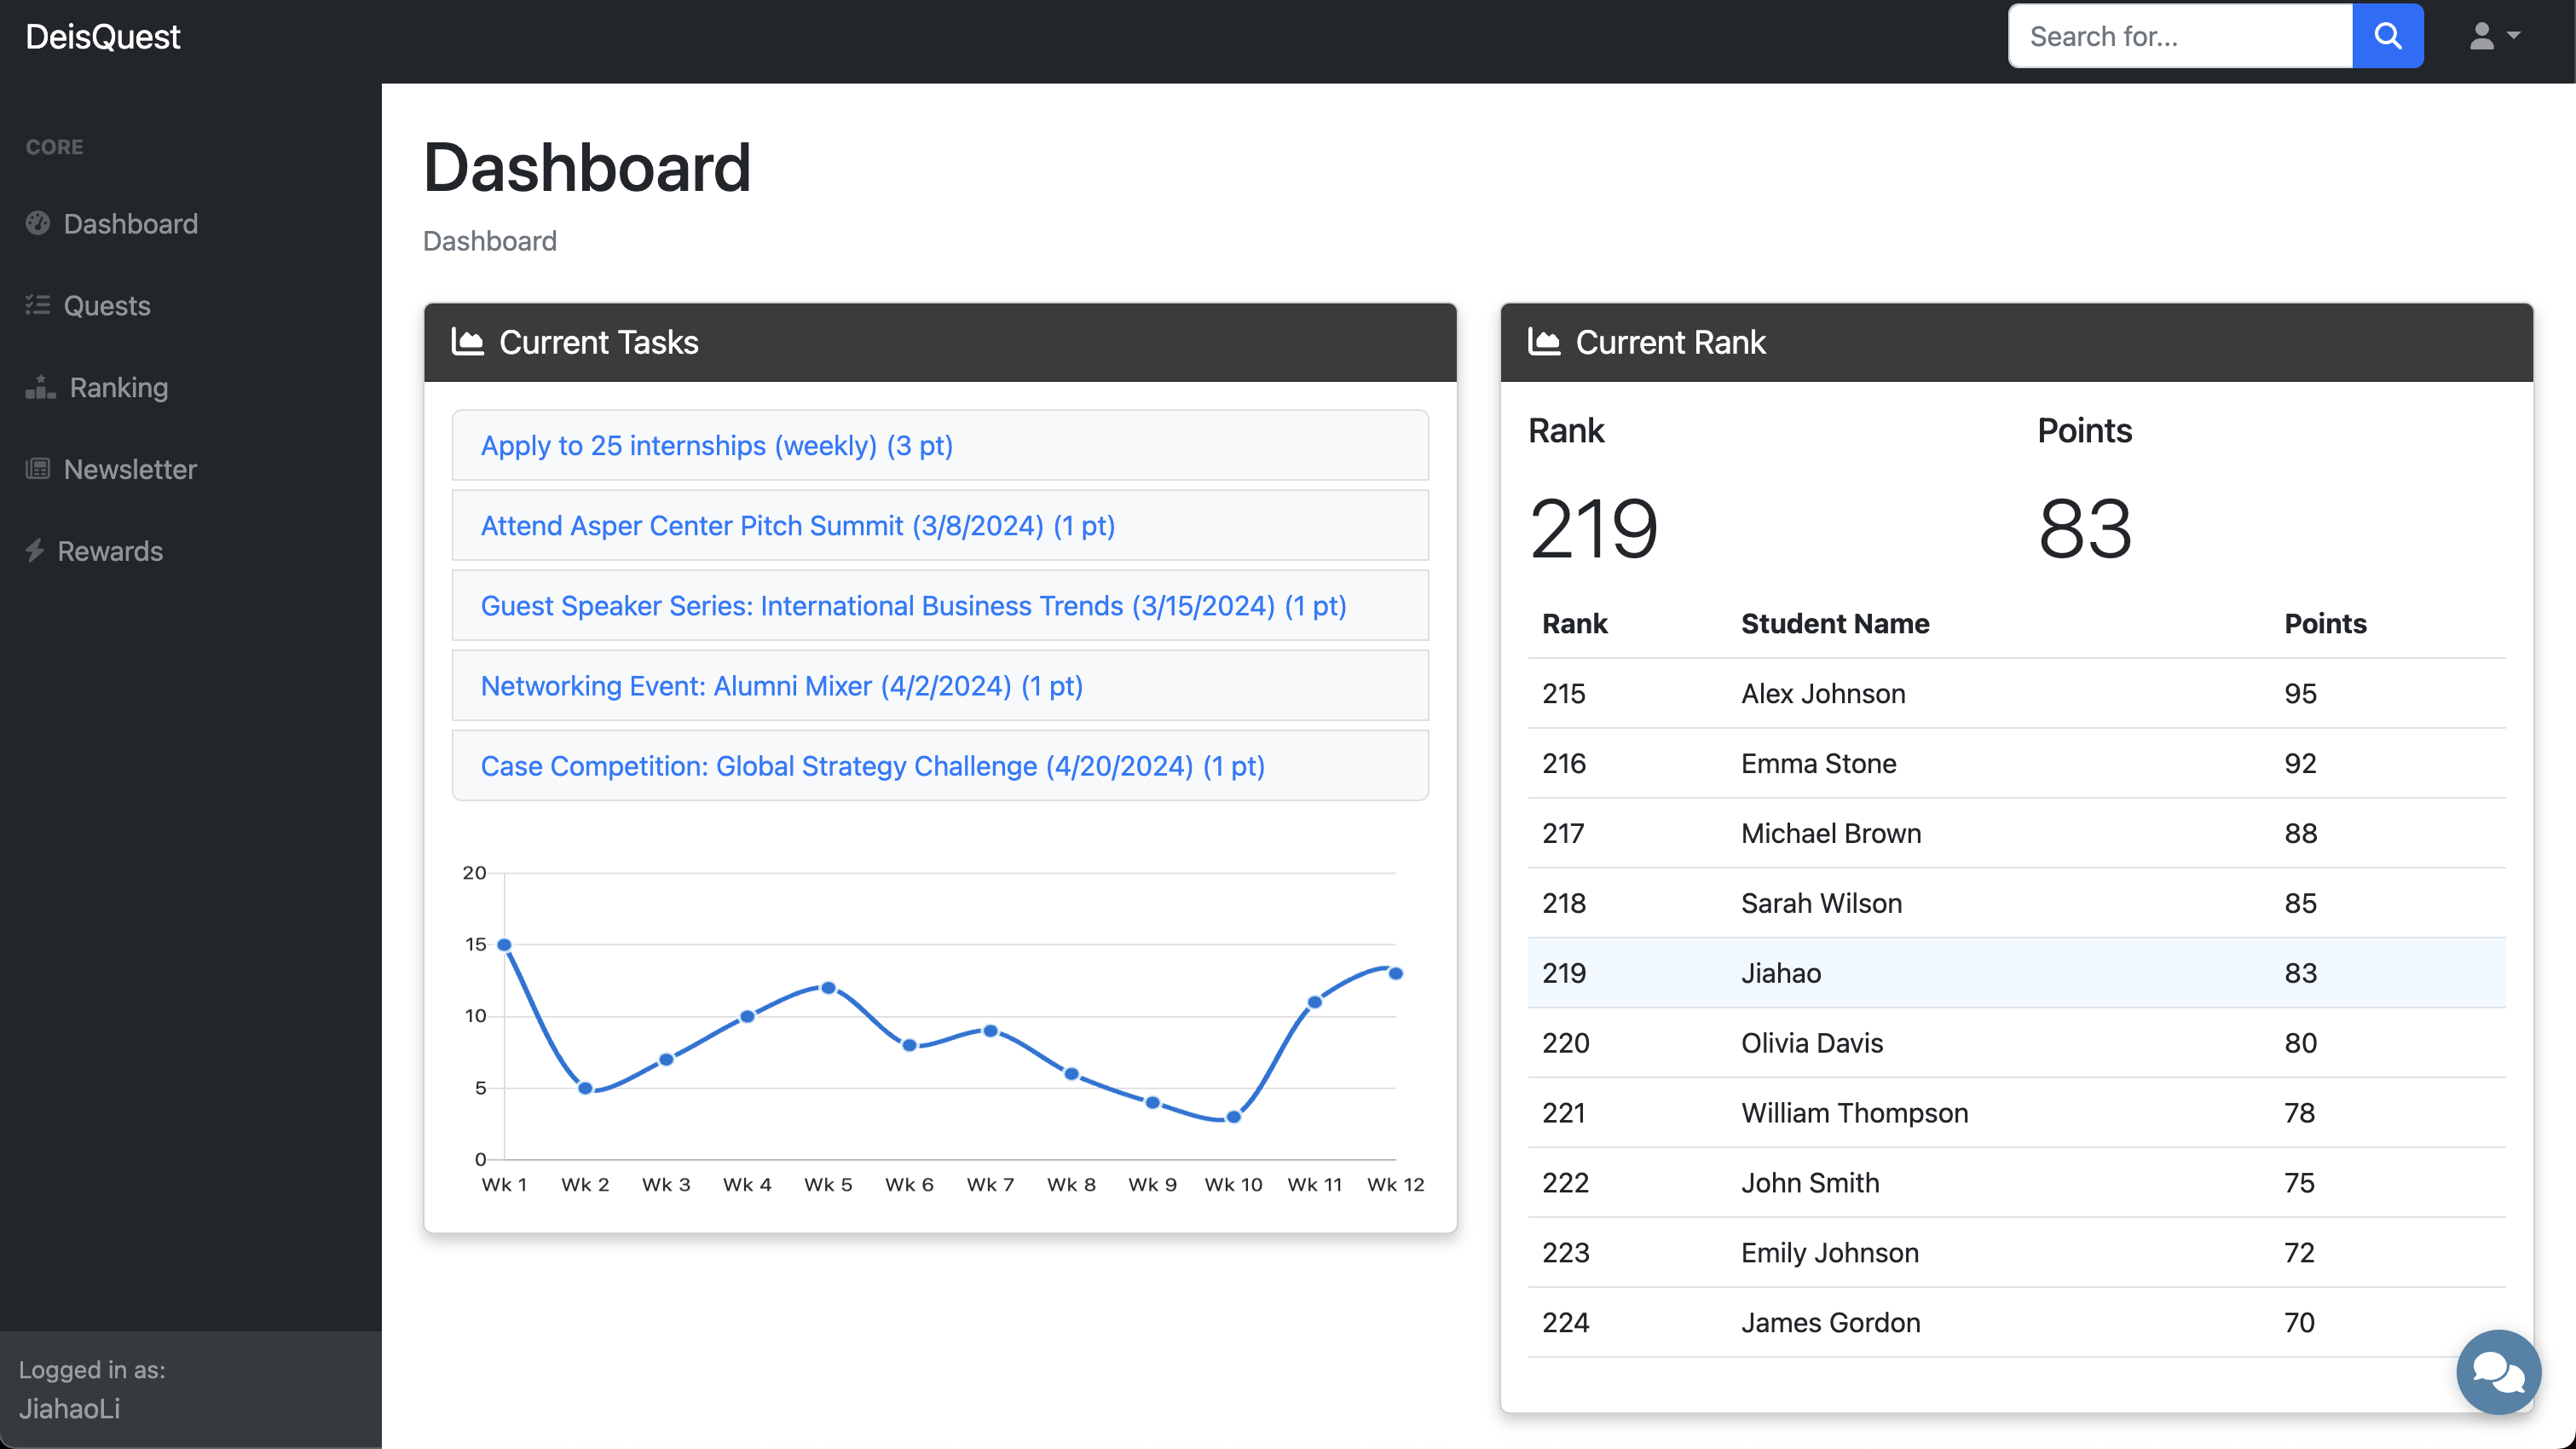The image size is (2576, 1449).
Task: Focus the Search for... input field
Action: click(x=2179, y=36)
